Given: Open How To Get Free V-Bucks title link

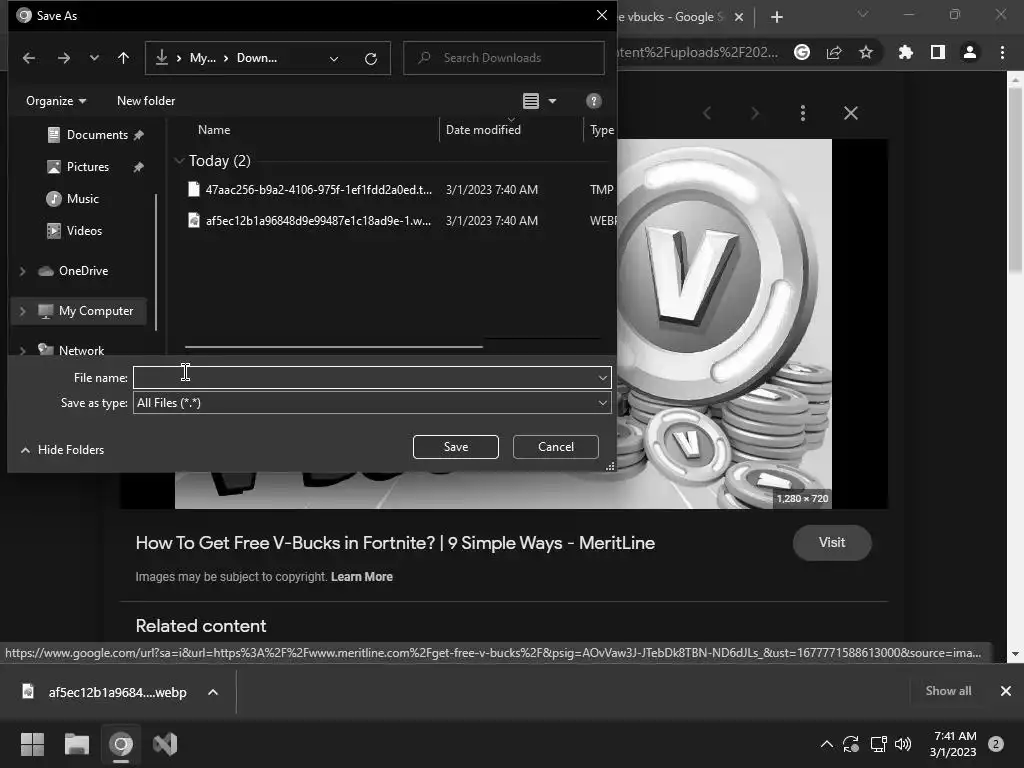Looking at the screenshot, I should pos(395,543).
